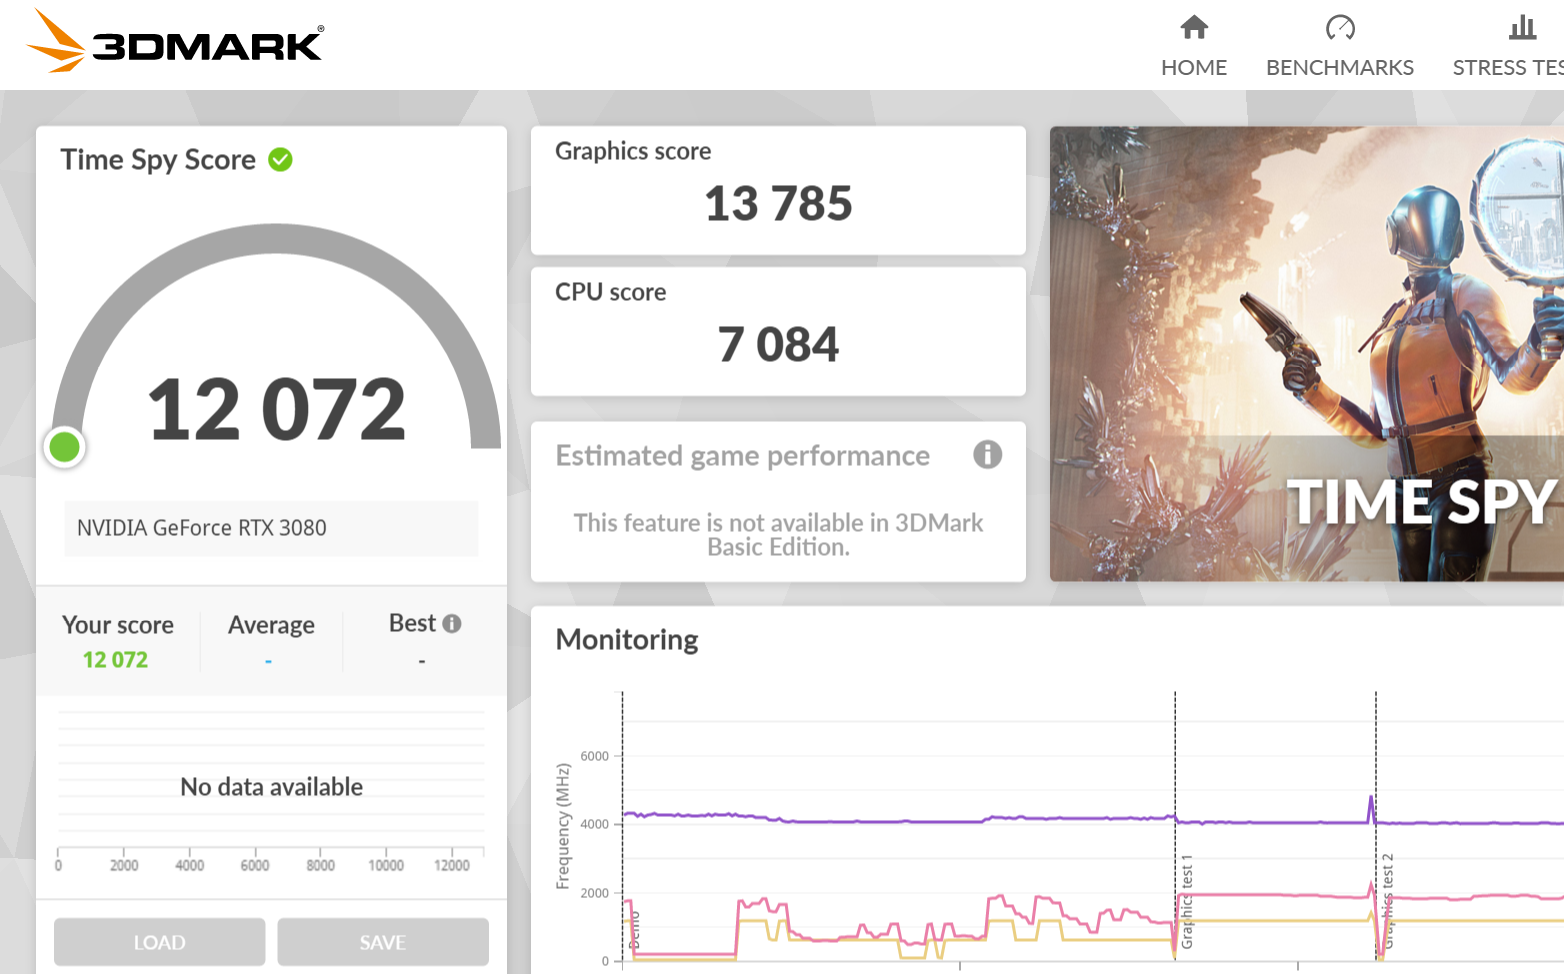Viewport: 1564px width, 974px height.
Task: Select the HOME menu label
Action: tap(1194, 68)
